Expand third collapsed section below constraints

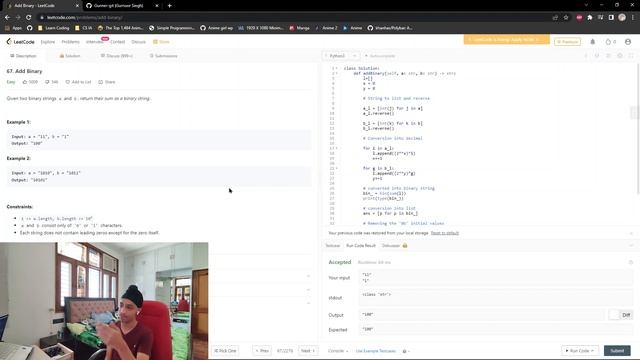coord(308,303)
